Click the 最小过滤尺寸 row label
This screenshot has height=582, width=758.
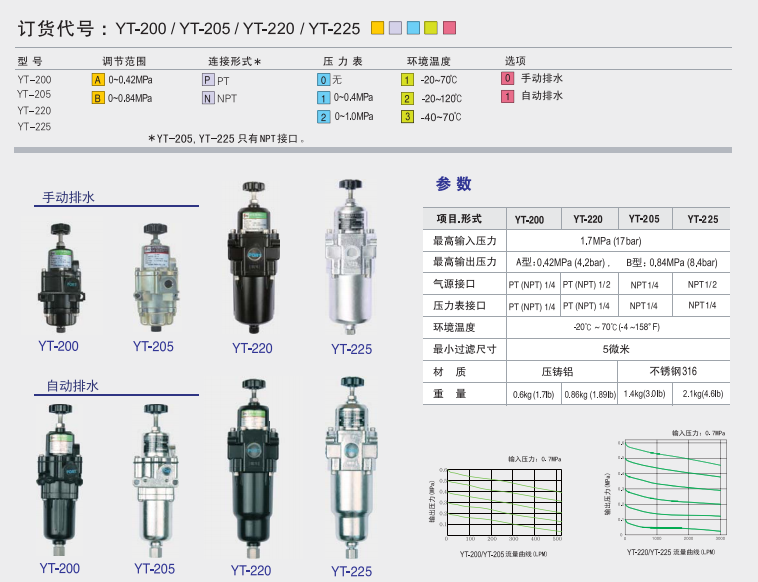click(x=464, y=349)
